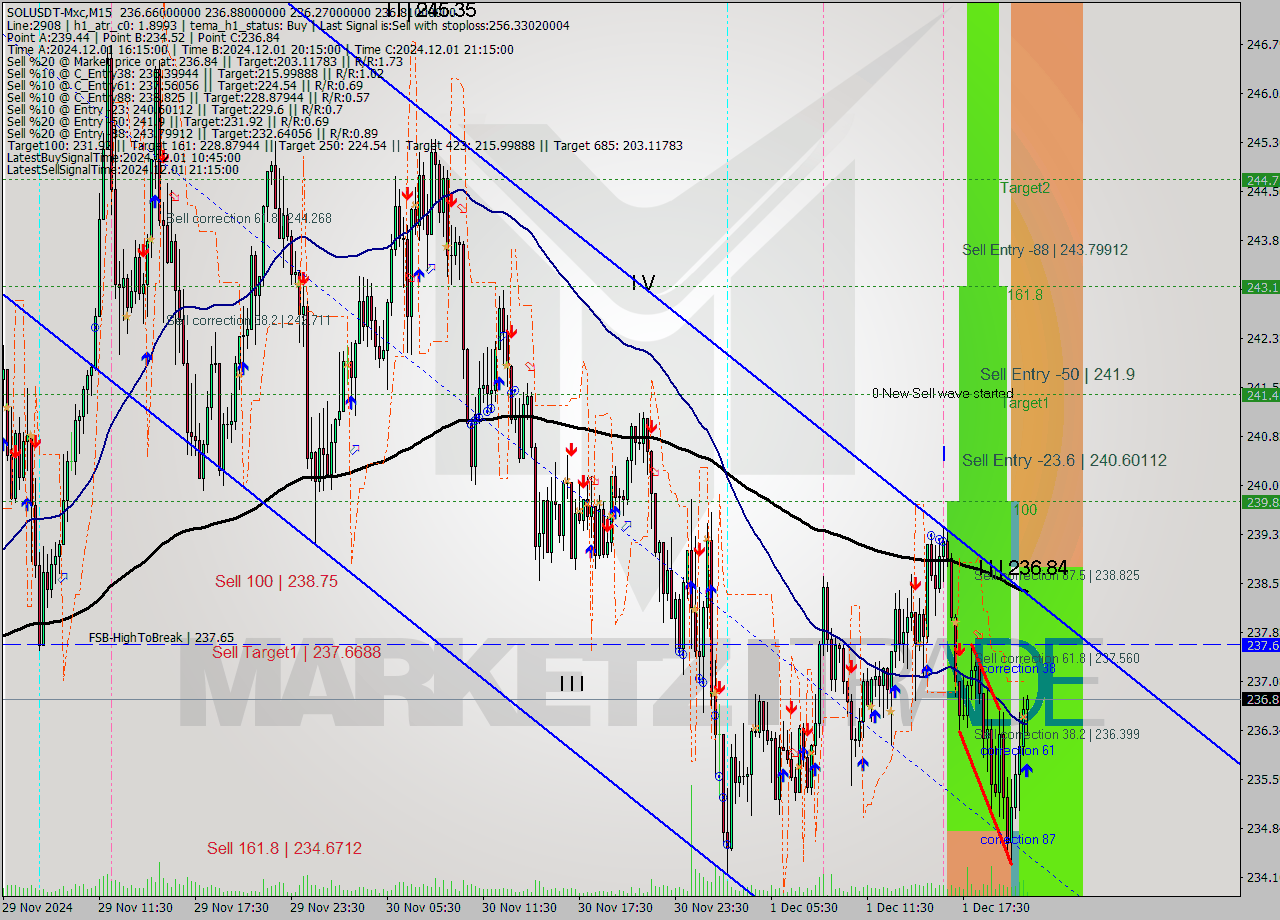Select the 'Sell %10 @ C_Entry38' row
The width and height of the screenshot is (1280, 920).
click(195, 73)
